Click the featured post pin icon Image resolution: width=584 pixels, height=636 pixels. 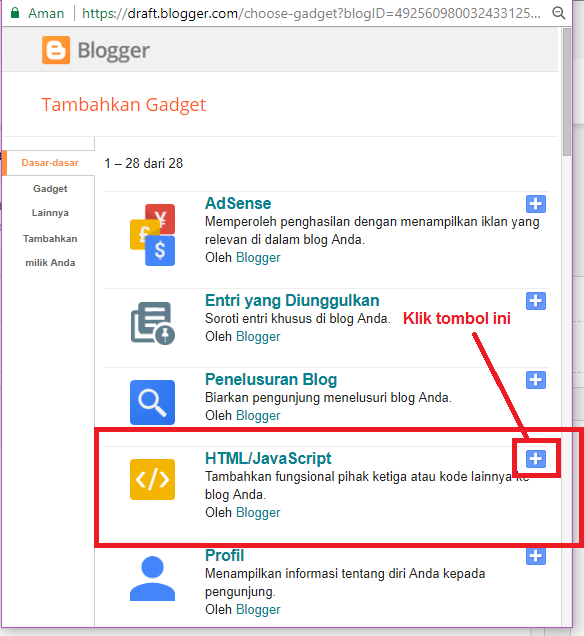[152, 323]
